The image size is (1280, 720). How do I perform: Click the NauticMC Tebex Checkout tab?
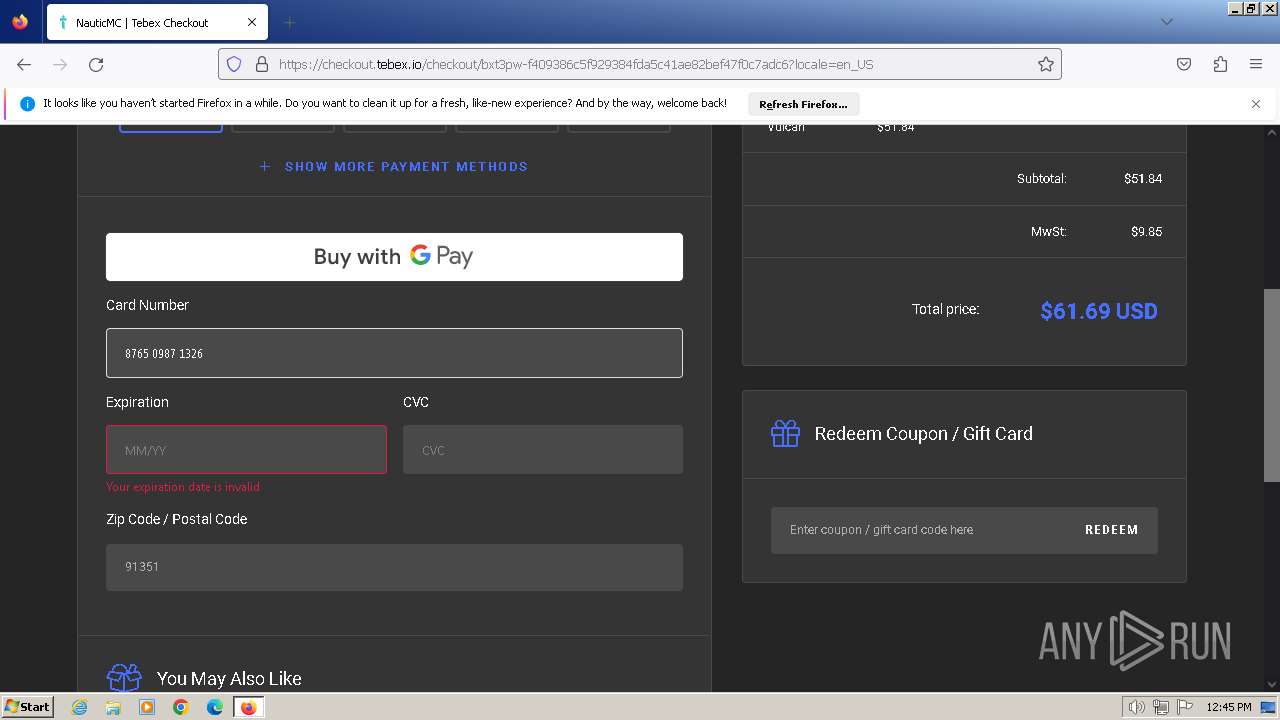[155, 22]
